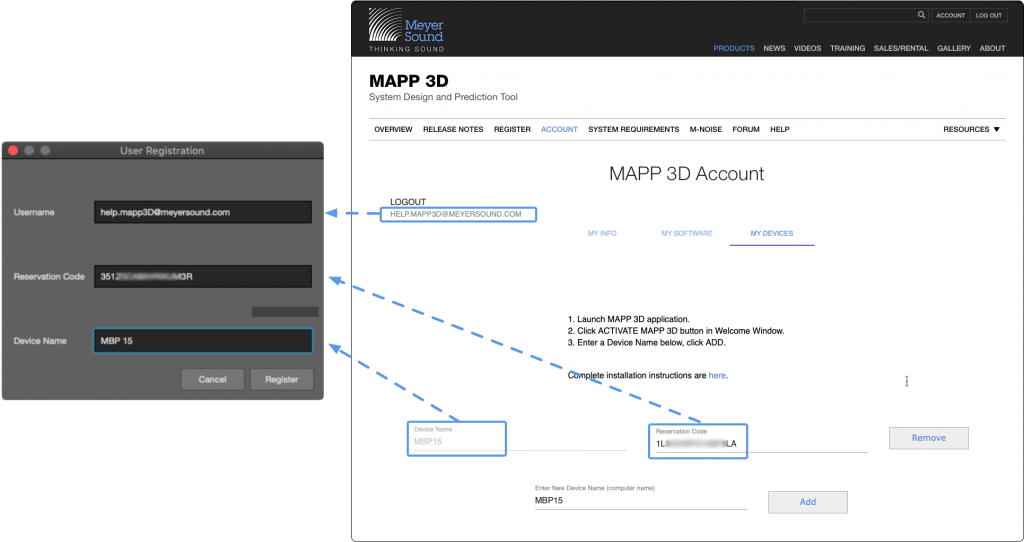Click the LOGOUT link above the email
Image resolution: width=1024 pixels, height=542 pixels.
click(x=408, y=202)
